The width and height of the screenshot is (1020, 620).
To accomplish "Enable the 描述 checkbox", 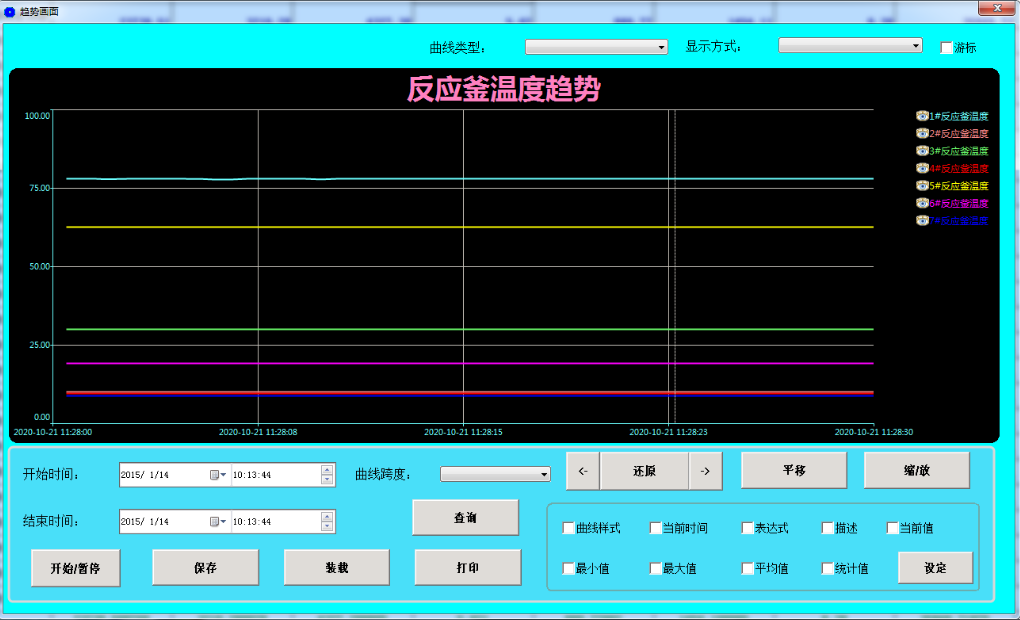I will pos(827,528).
